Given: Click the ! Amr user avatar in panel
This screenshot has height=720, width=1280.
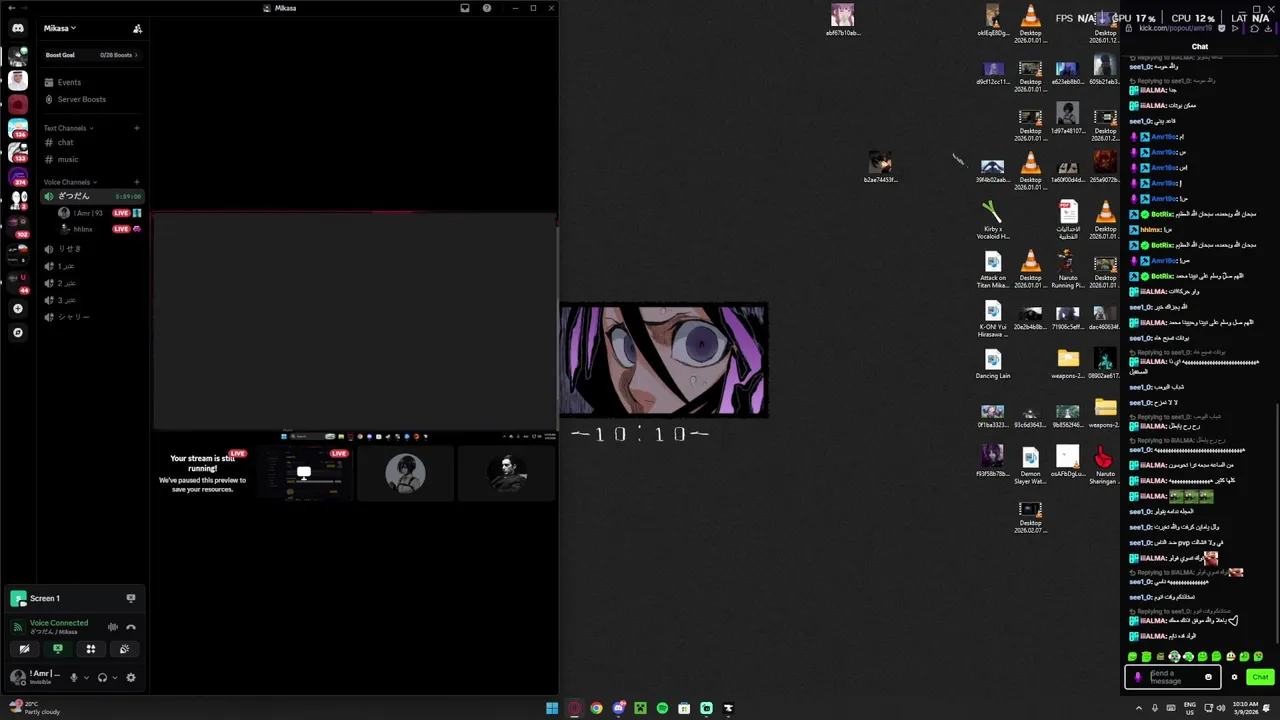Looking at the screenshot, I should [18, 677].
